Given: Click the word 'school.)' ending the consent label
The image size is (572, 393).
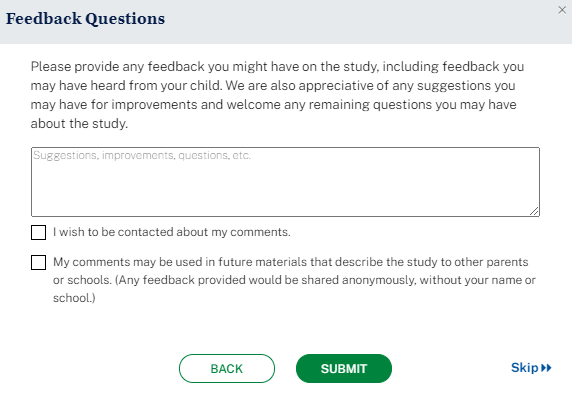Looking at the screenshot, I should (x=74, y=298).
